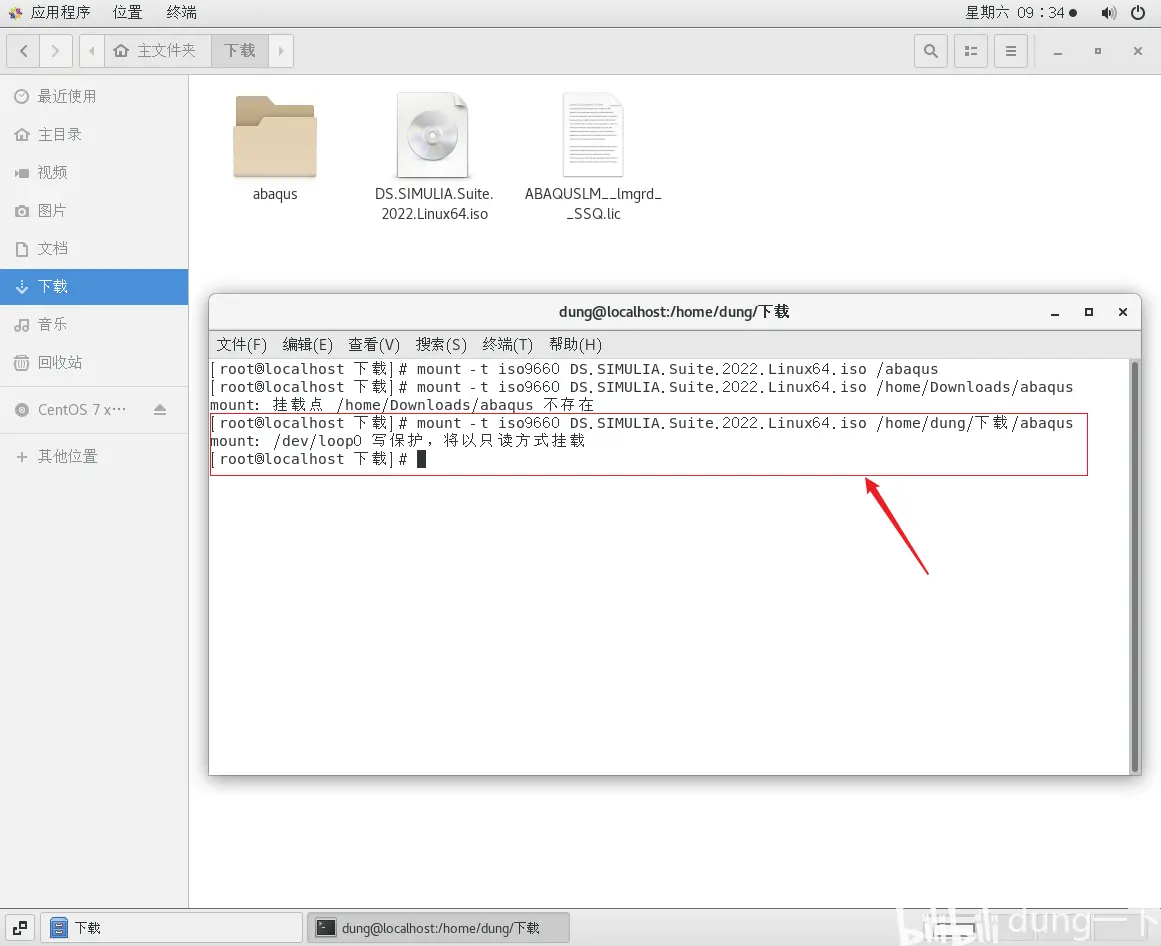Open the clock showing 星期六 09:34
The height and width of the screenshot is (946, 1161).
pos(1020,13)
